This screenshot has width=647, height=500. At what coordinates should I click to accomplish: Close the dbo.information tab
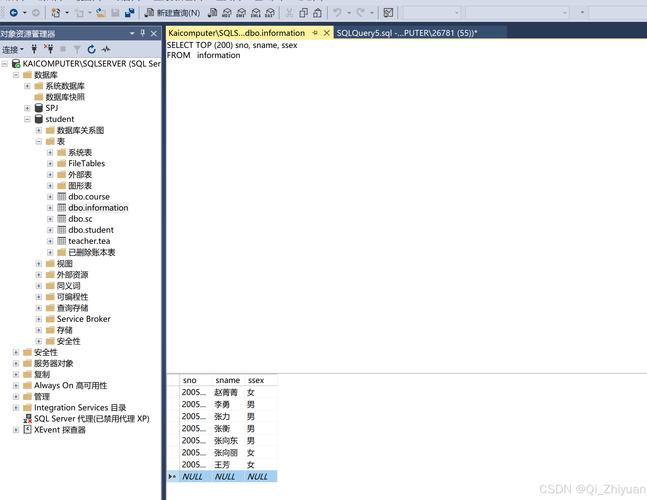tap(327, 33)
